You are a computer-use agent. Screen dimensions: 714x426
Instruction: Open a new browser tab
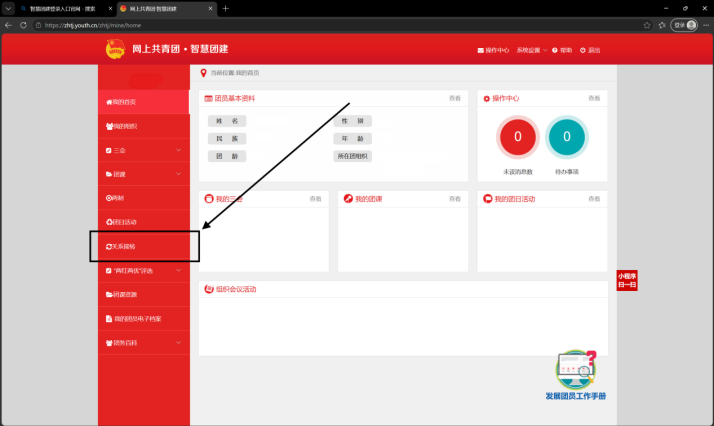226,9
